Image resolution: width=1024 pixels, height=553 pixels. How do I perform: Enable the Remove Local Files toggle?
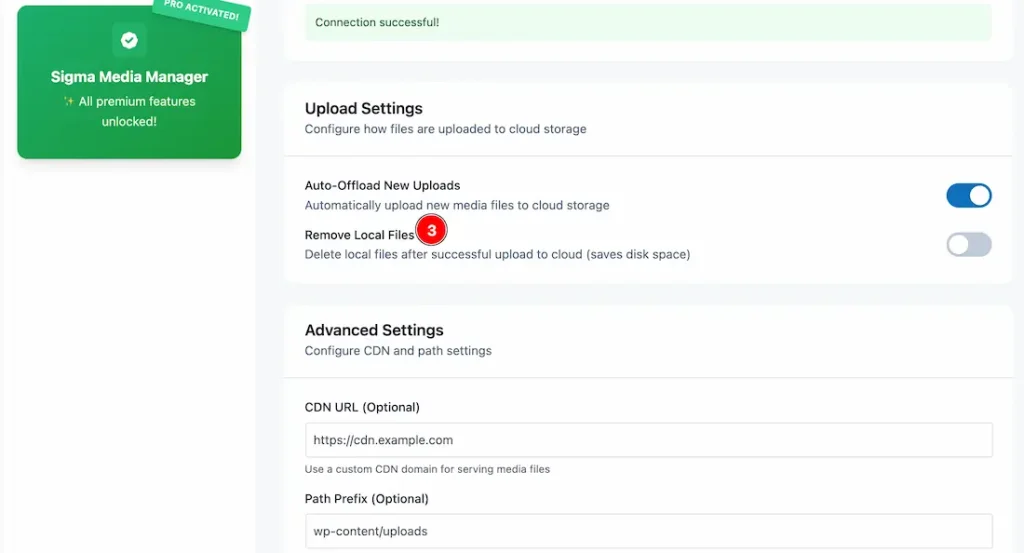click(968, 245)
